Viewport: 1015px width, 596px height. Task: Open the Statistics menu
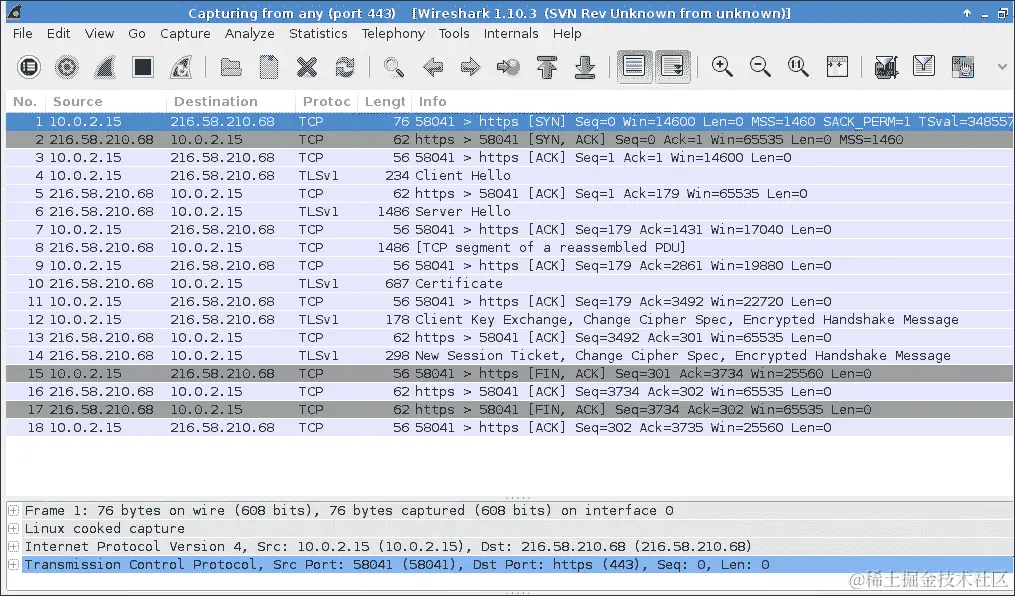pos(318,33)
